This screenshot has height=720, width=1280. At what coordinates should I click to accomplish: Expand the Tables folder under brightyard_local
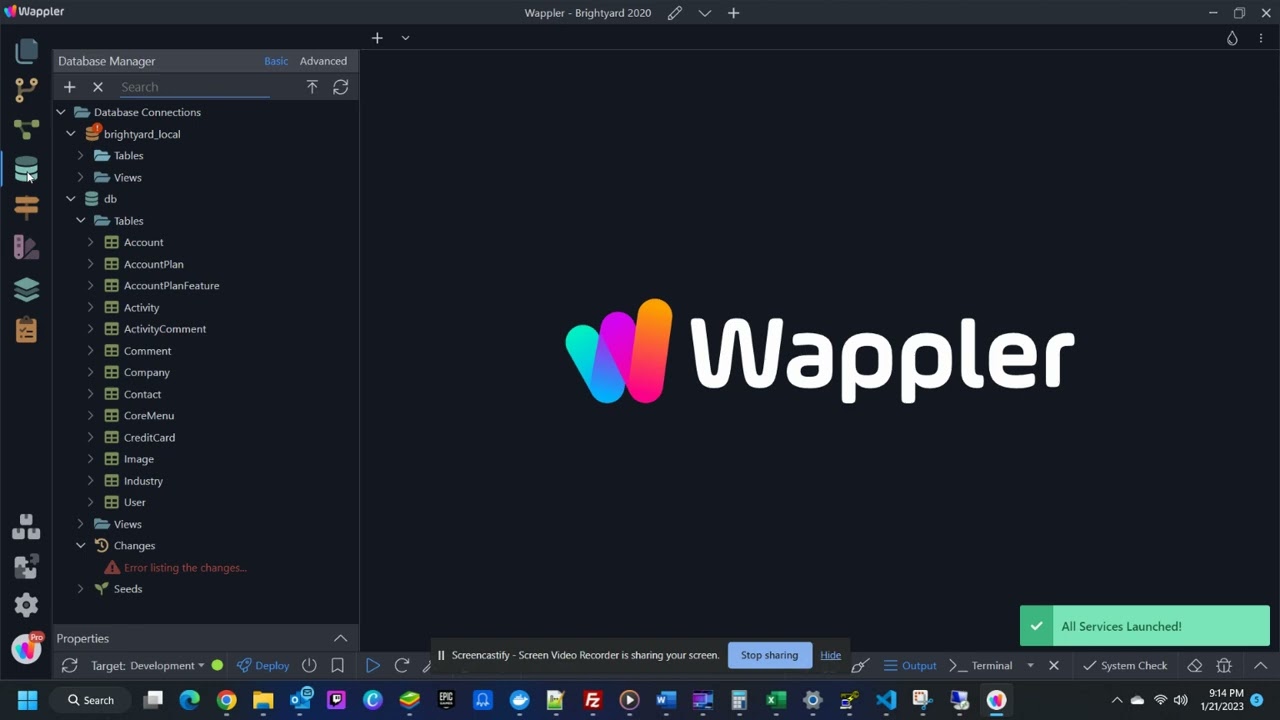81,156
